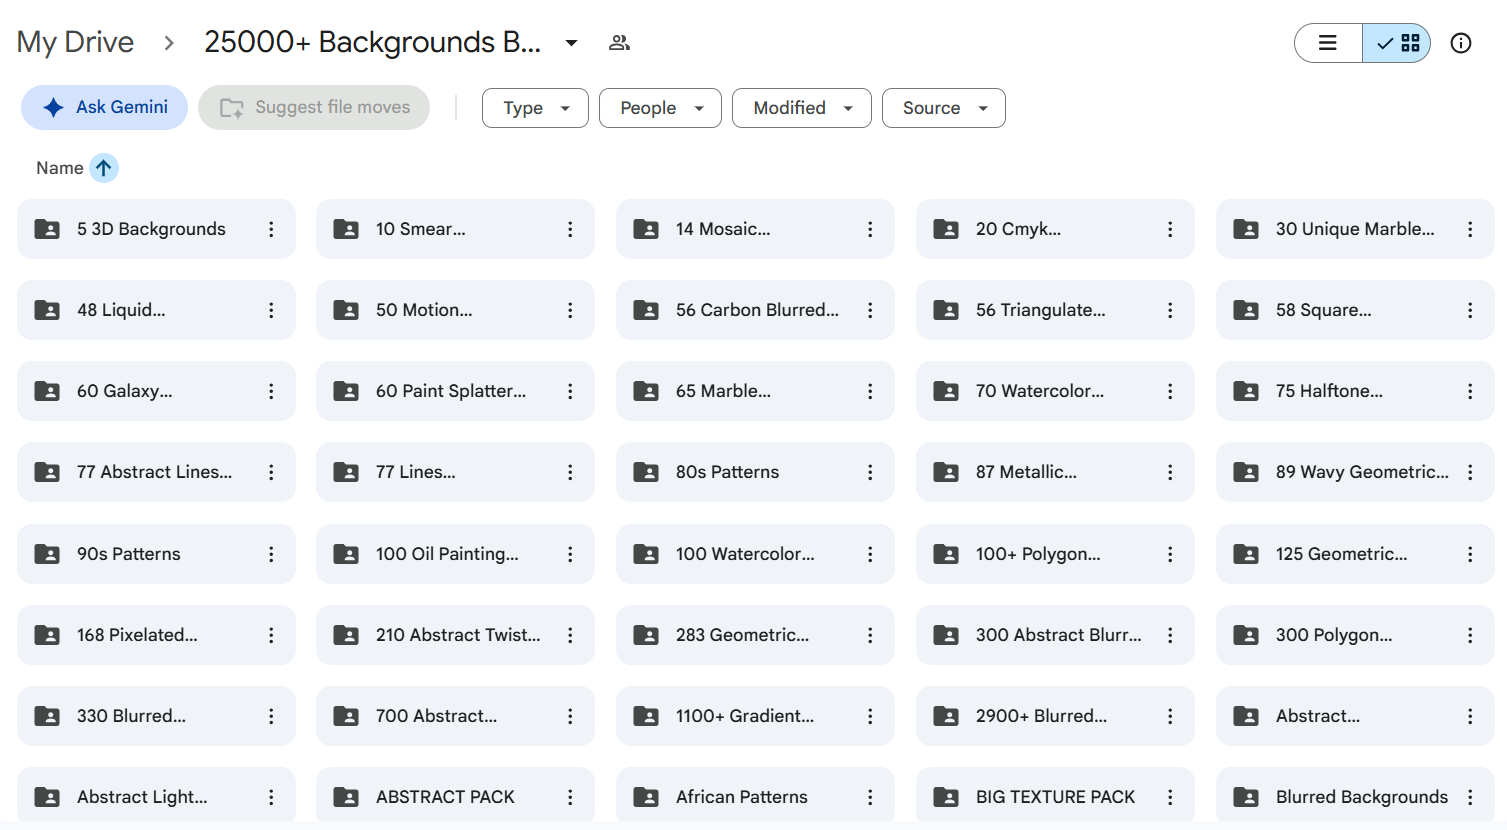This screenshot has height=830, width=1507.
Task: Open more options for 700 Abstract folder
Action: pos(570,716)
